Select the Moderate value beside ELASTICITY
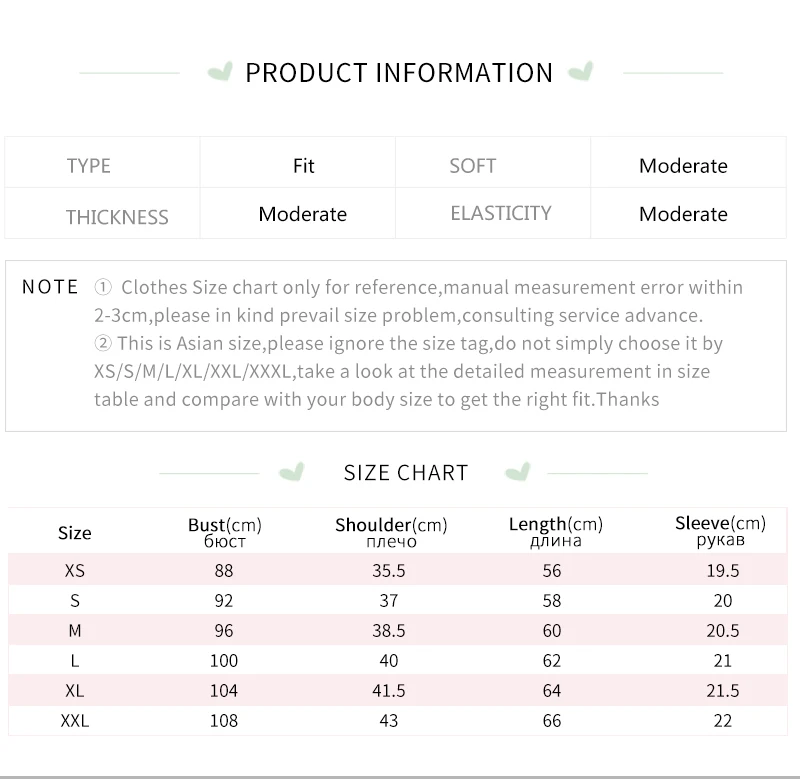This screenshot has width=800, height=779. pyautogui.click(x=683, y=214)
